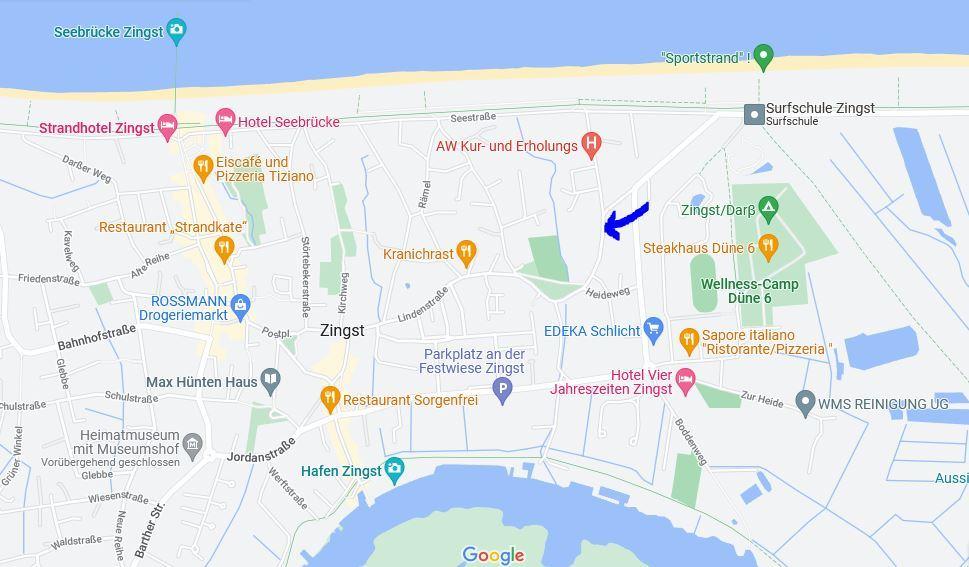Click the Max Hünten Haus library pin
The height and width of the screenshot is (567, 969).
(x=271, y=381)
